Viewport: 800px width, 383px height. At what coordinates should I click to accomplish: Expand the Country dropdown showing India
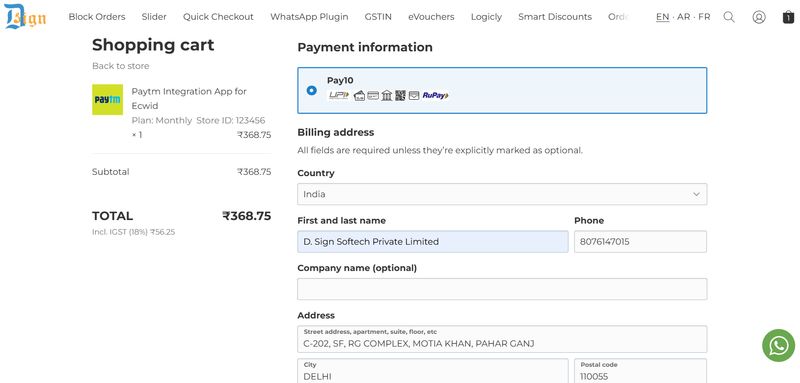[502, 194]
